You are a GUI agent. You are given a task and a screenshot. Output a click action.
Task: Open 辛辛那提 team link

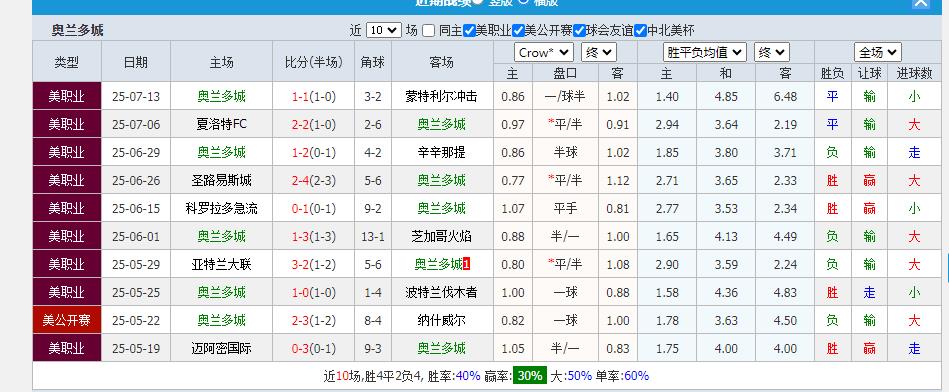tap(442, 152)
